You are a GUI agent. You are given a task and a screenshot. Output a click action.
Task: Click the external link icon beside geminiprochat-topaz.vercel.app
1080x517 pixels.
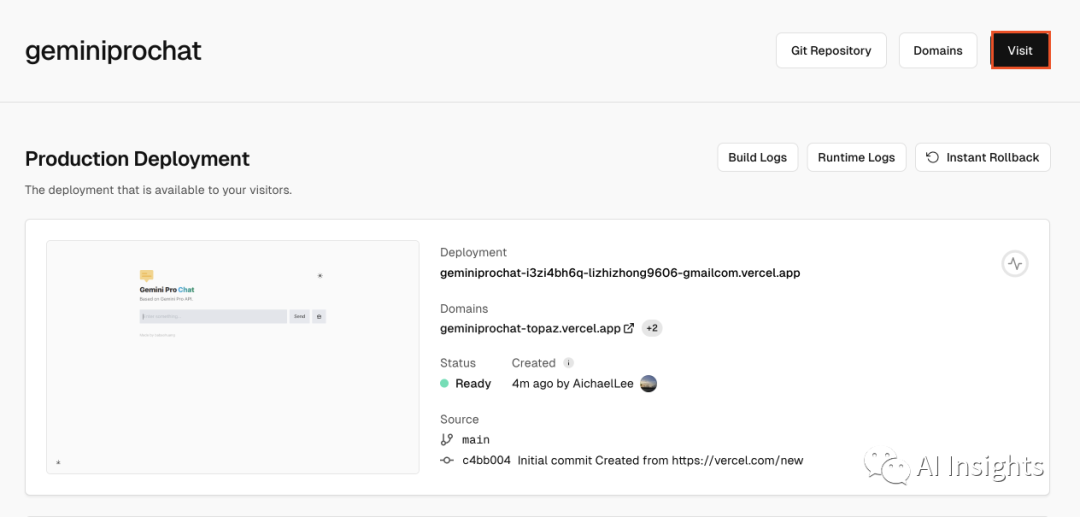[x=629, y=328]
